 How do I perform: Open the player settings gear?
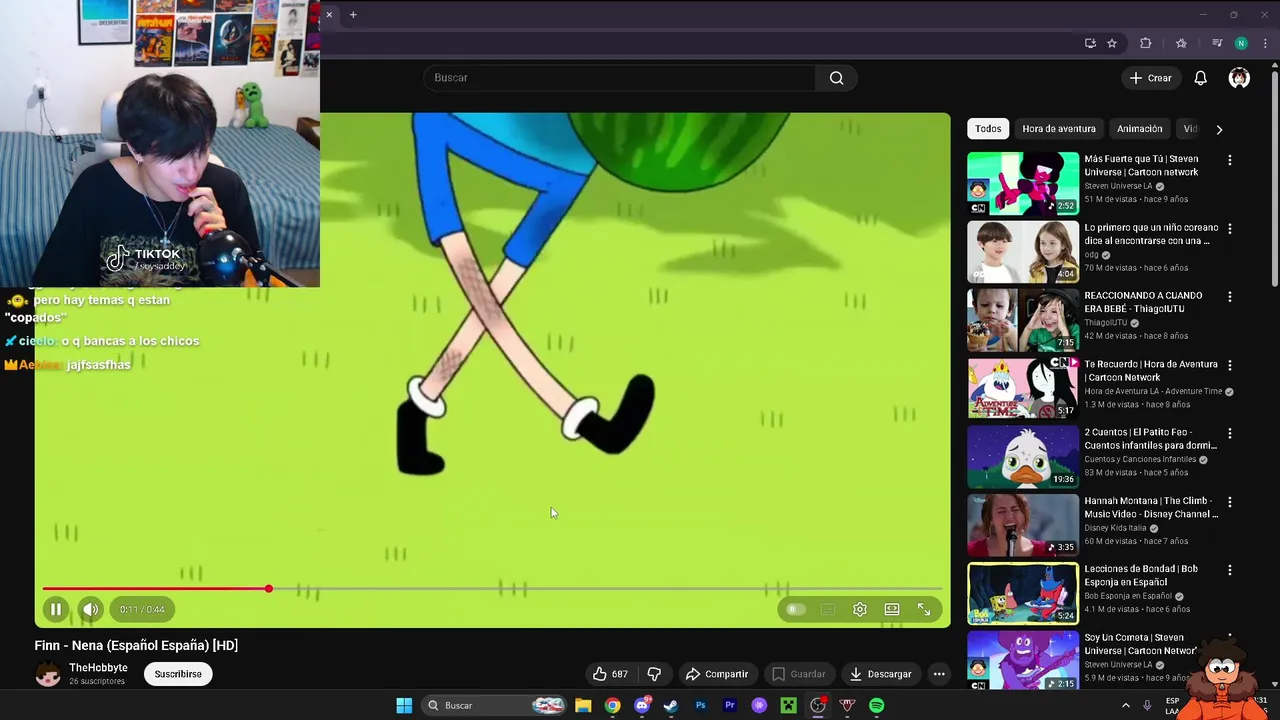(860, 609)
